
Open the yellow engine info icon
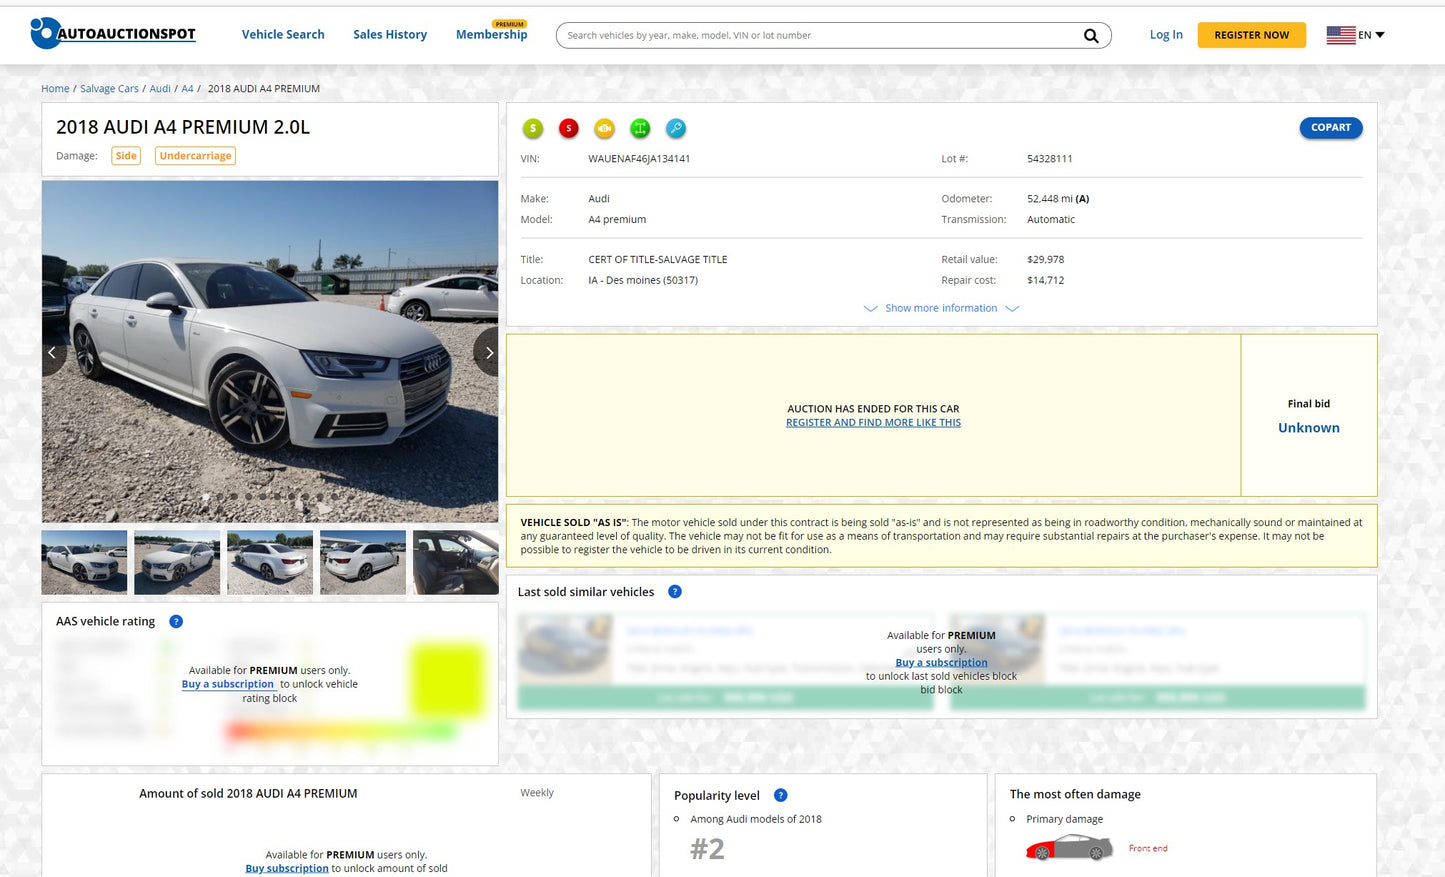(604, 128)
